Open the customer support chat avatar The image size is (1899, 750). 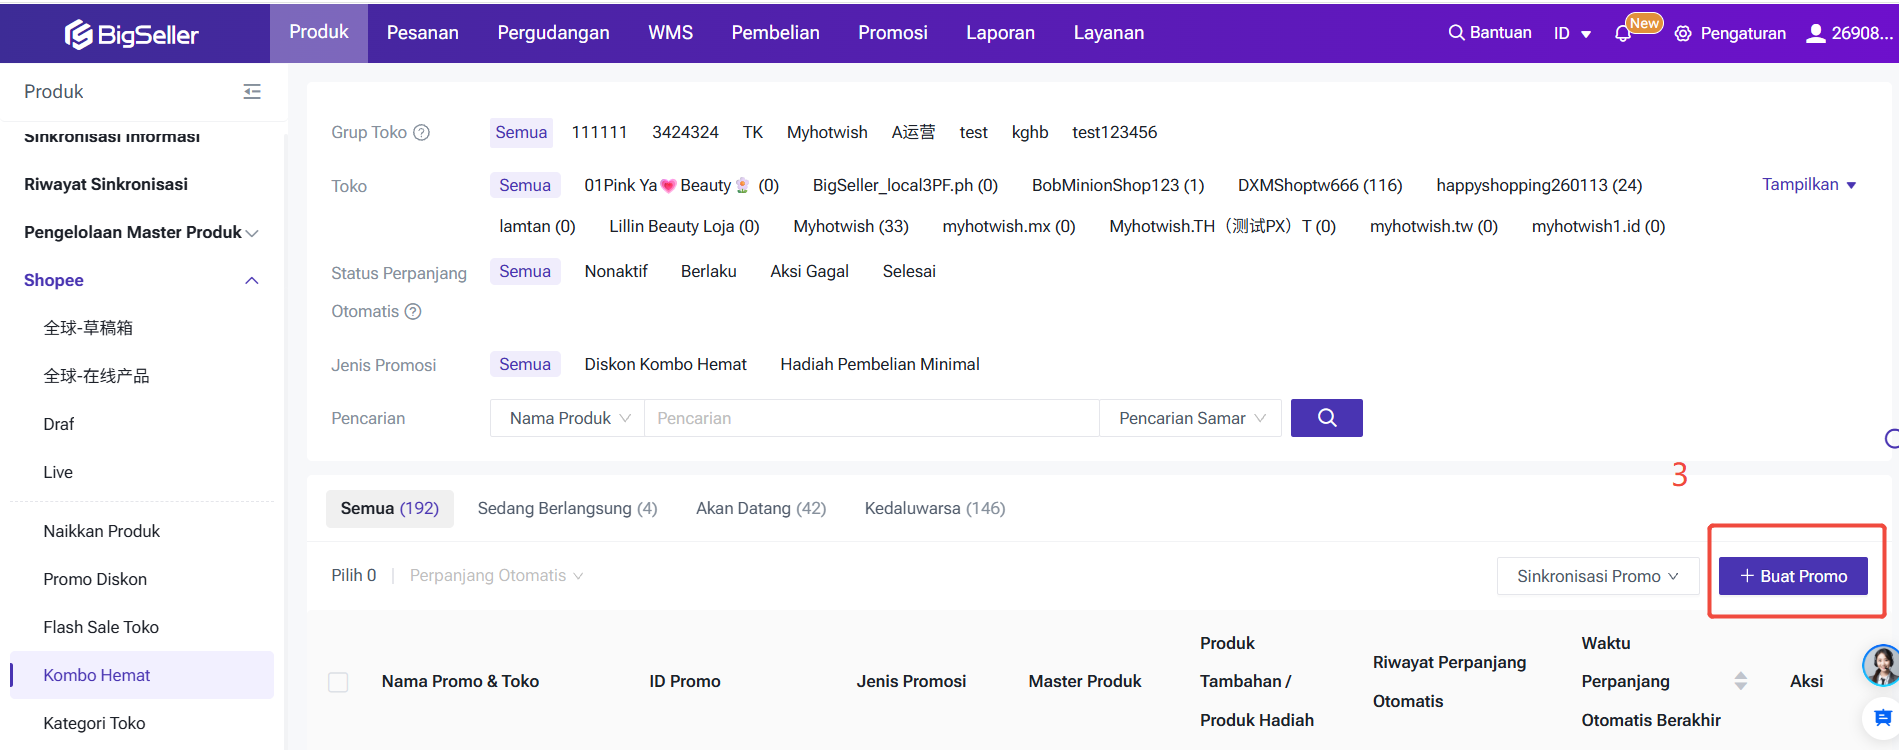click(1881, 665)
